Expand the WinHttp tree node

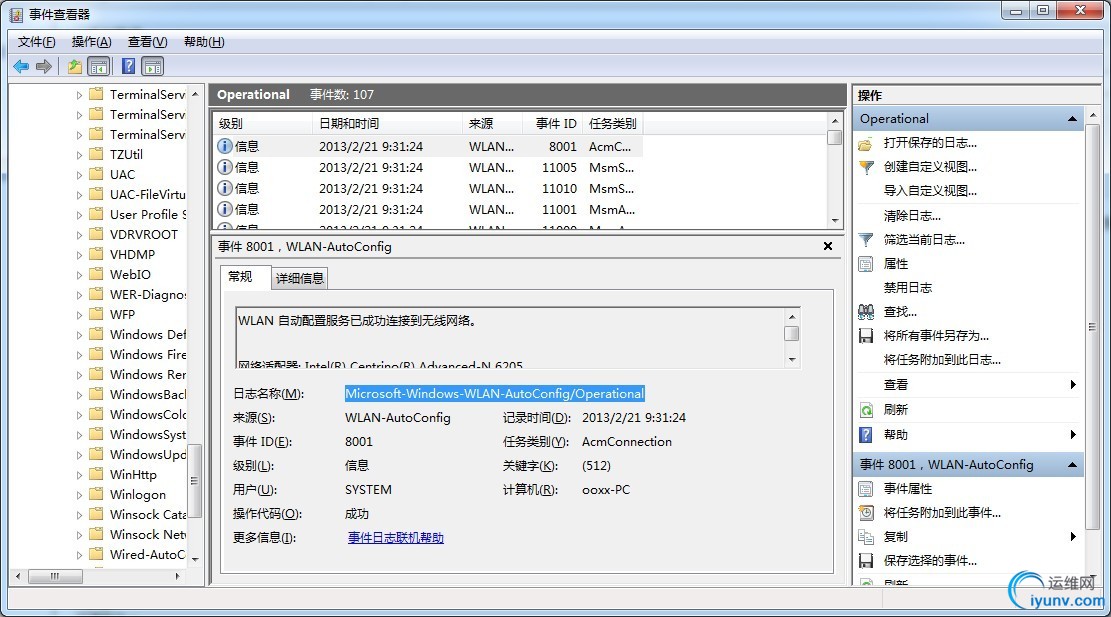[x=79, y=475]
